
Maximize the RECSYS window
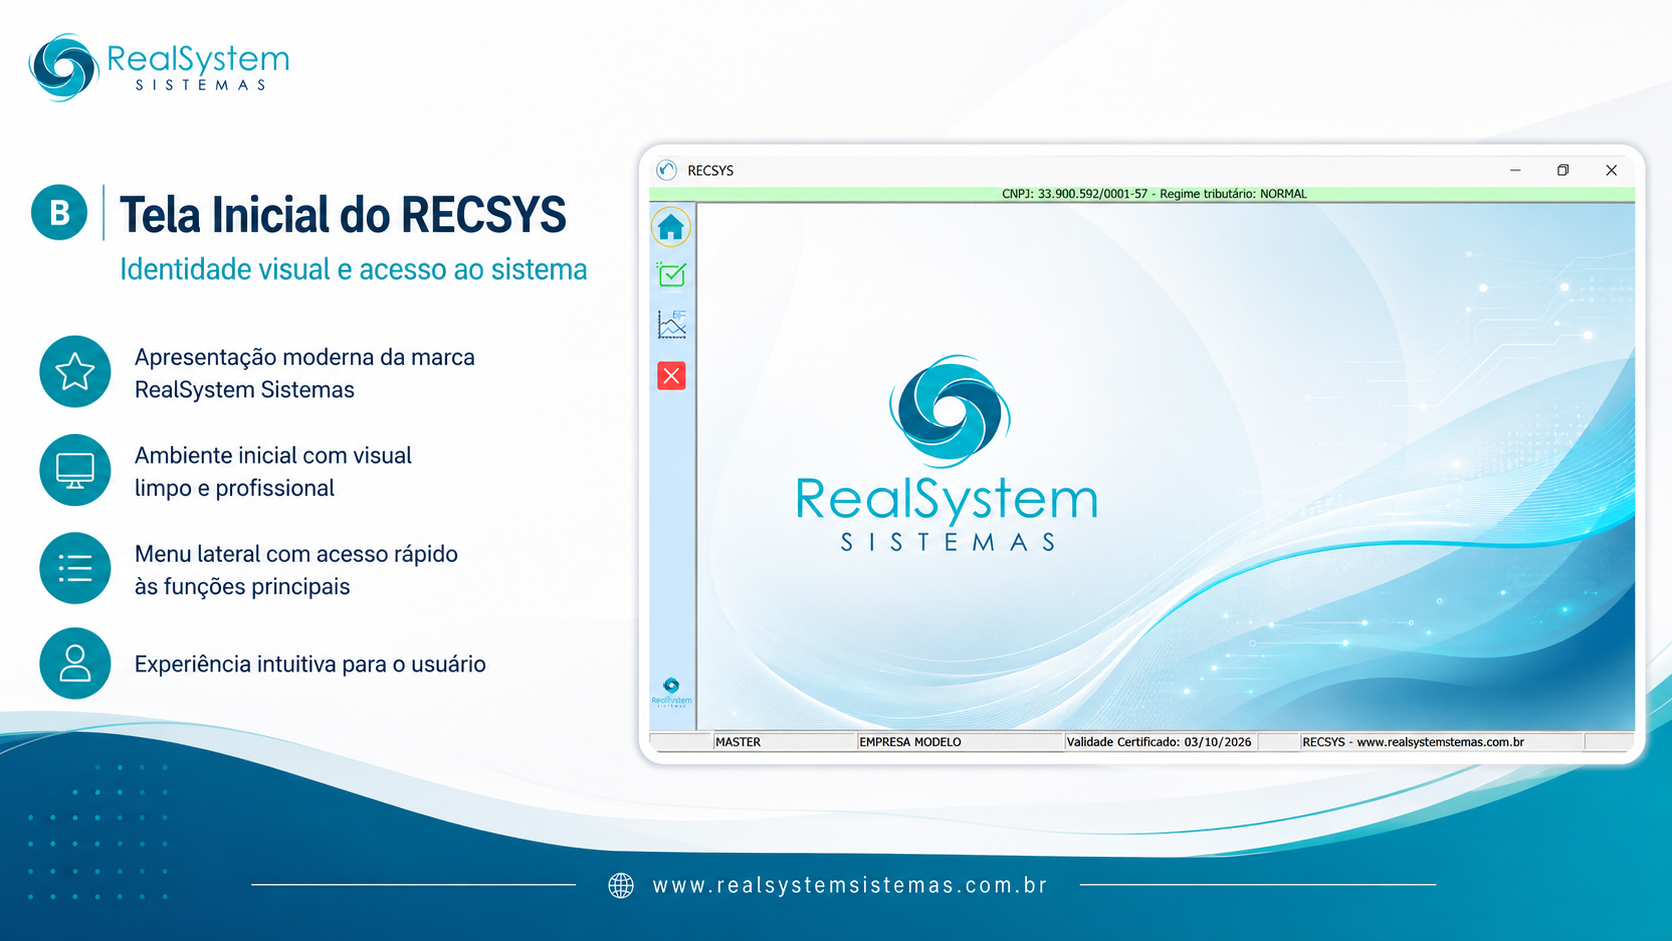point(1563,170)
